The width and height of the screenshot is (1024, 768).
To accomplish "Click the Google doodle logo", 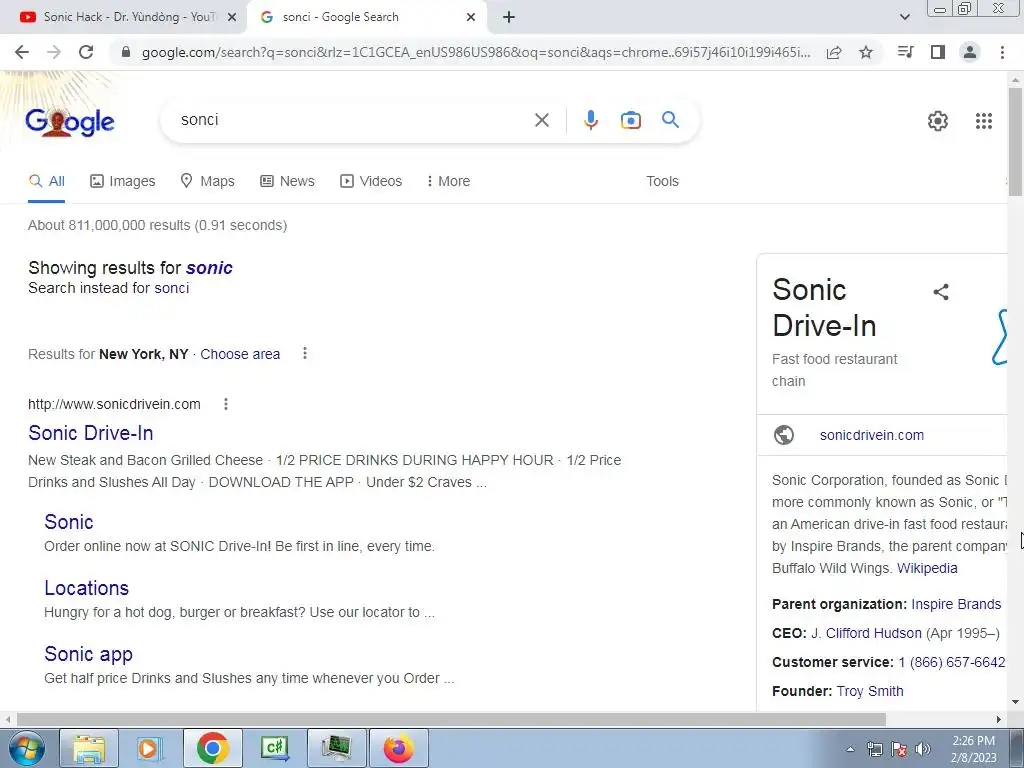I will tap(70, 122).
